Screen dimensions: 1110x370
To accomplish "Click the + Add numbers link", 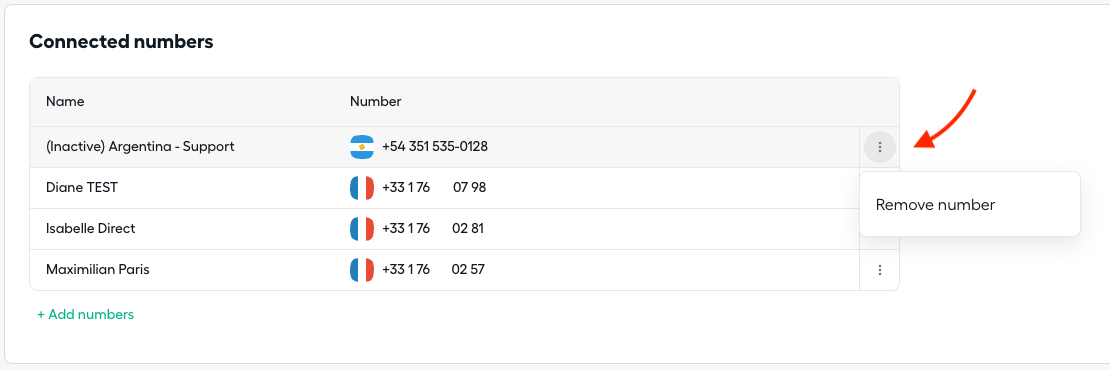I will (x=86, y=314).
